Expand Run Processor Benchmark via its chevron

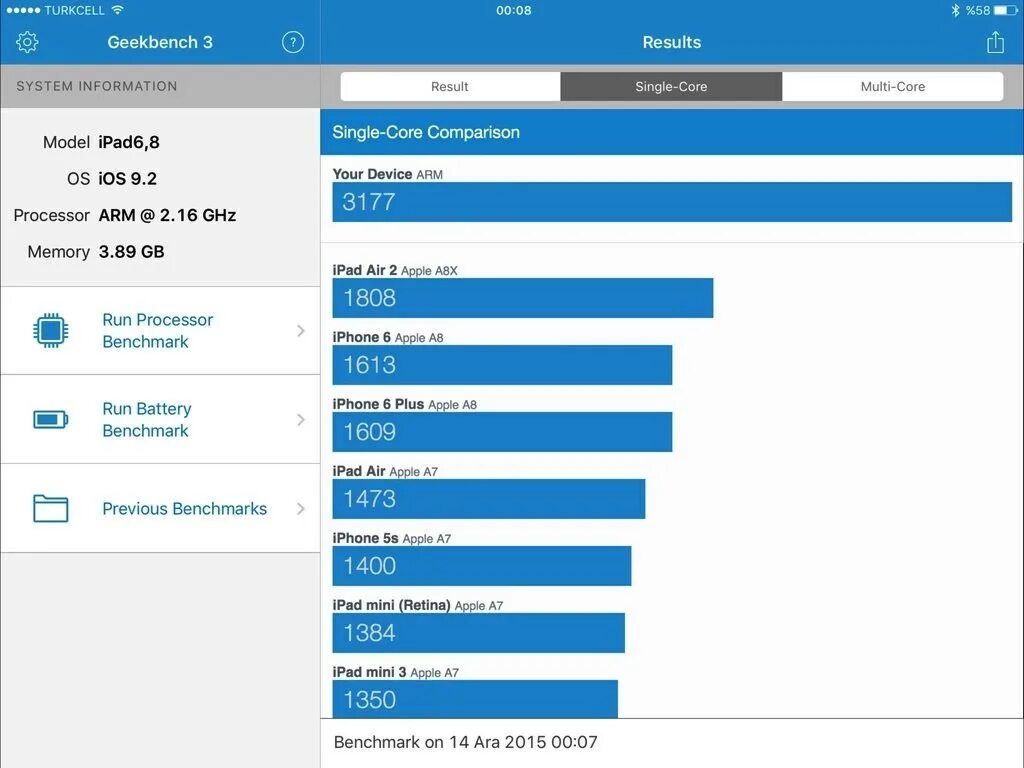pos(301,330)
